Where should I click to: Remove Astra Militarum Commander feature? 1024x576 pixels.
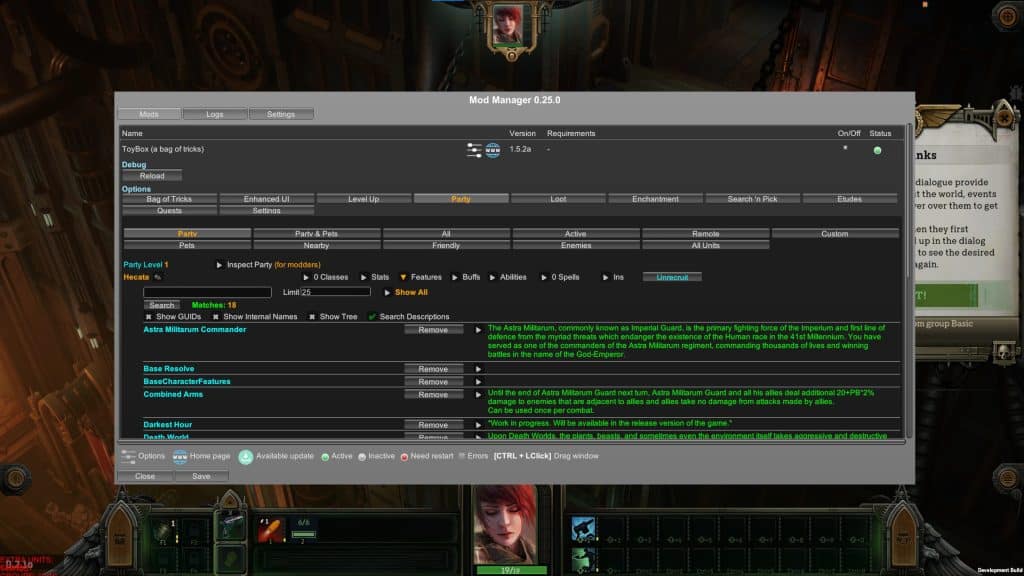click(x=433, y=330)
